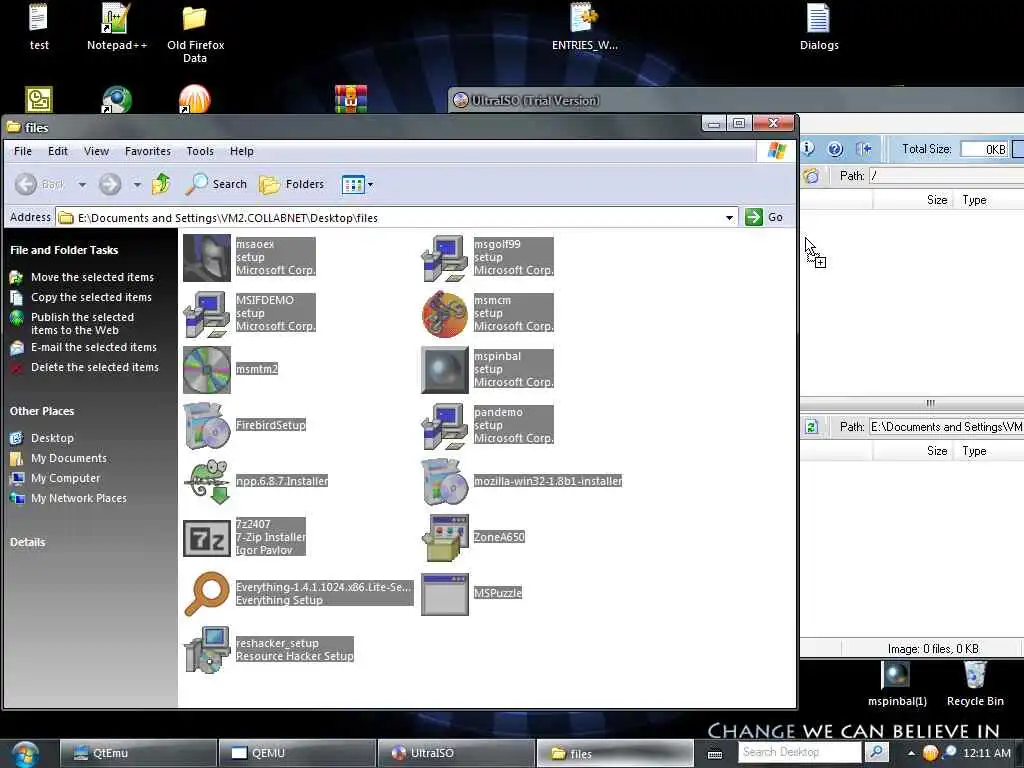The width and height of the screenshot is (1024, 768).
Task: Click the Forward navigation arrow
Action: 110,184
